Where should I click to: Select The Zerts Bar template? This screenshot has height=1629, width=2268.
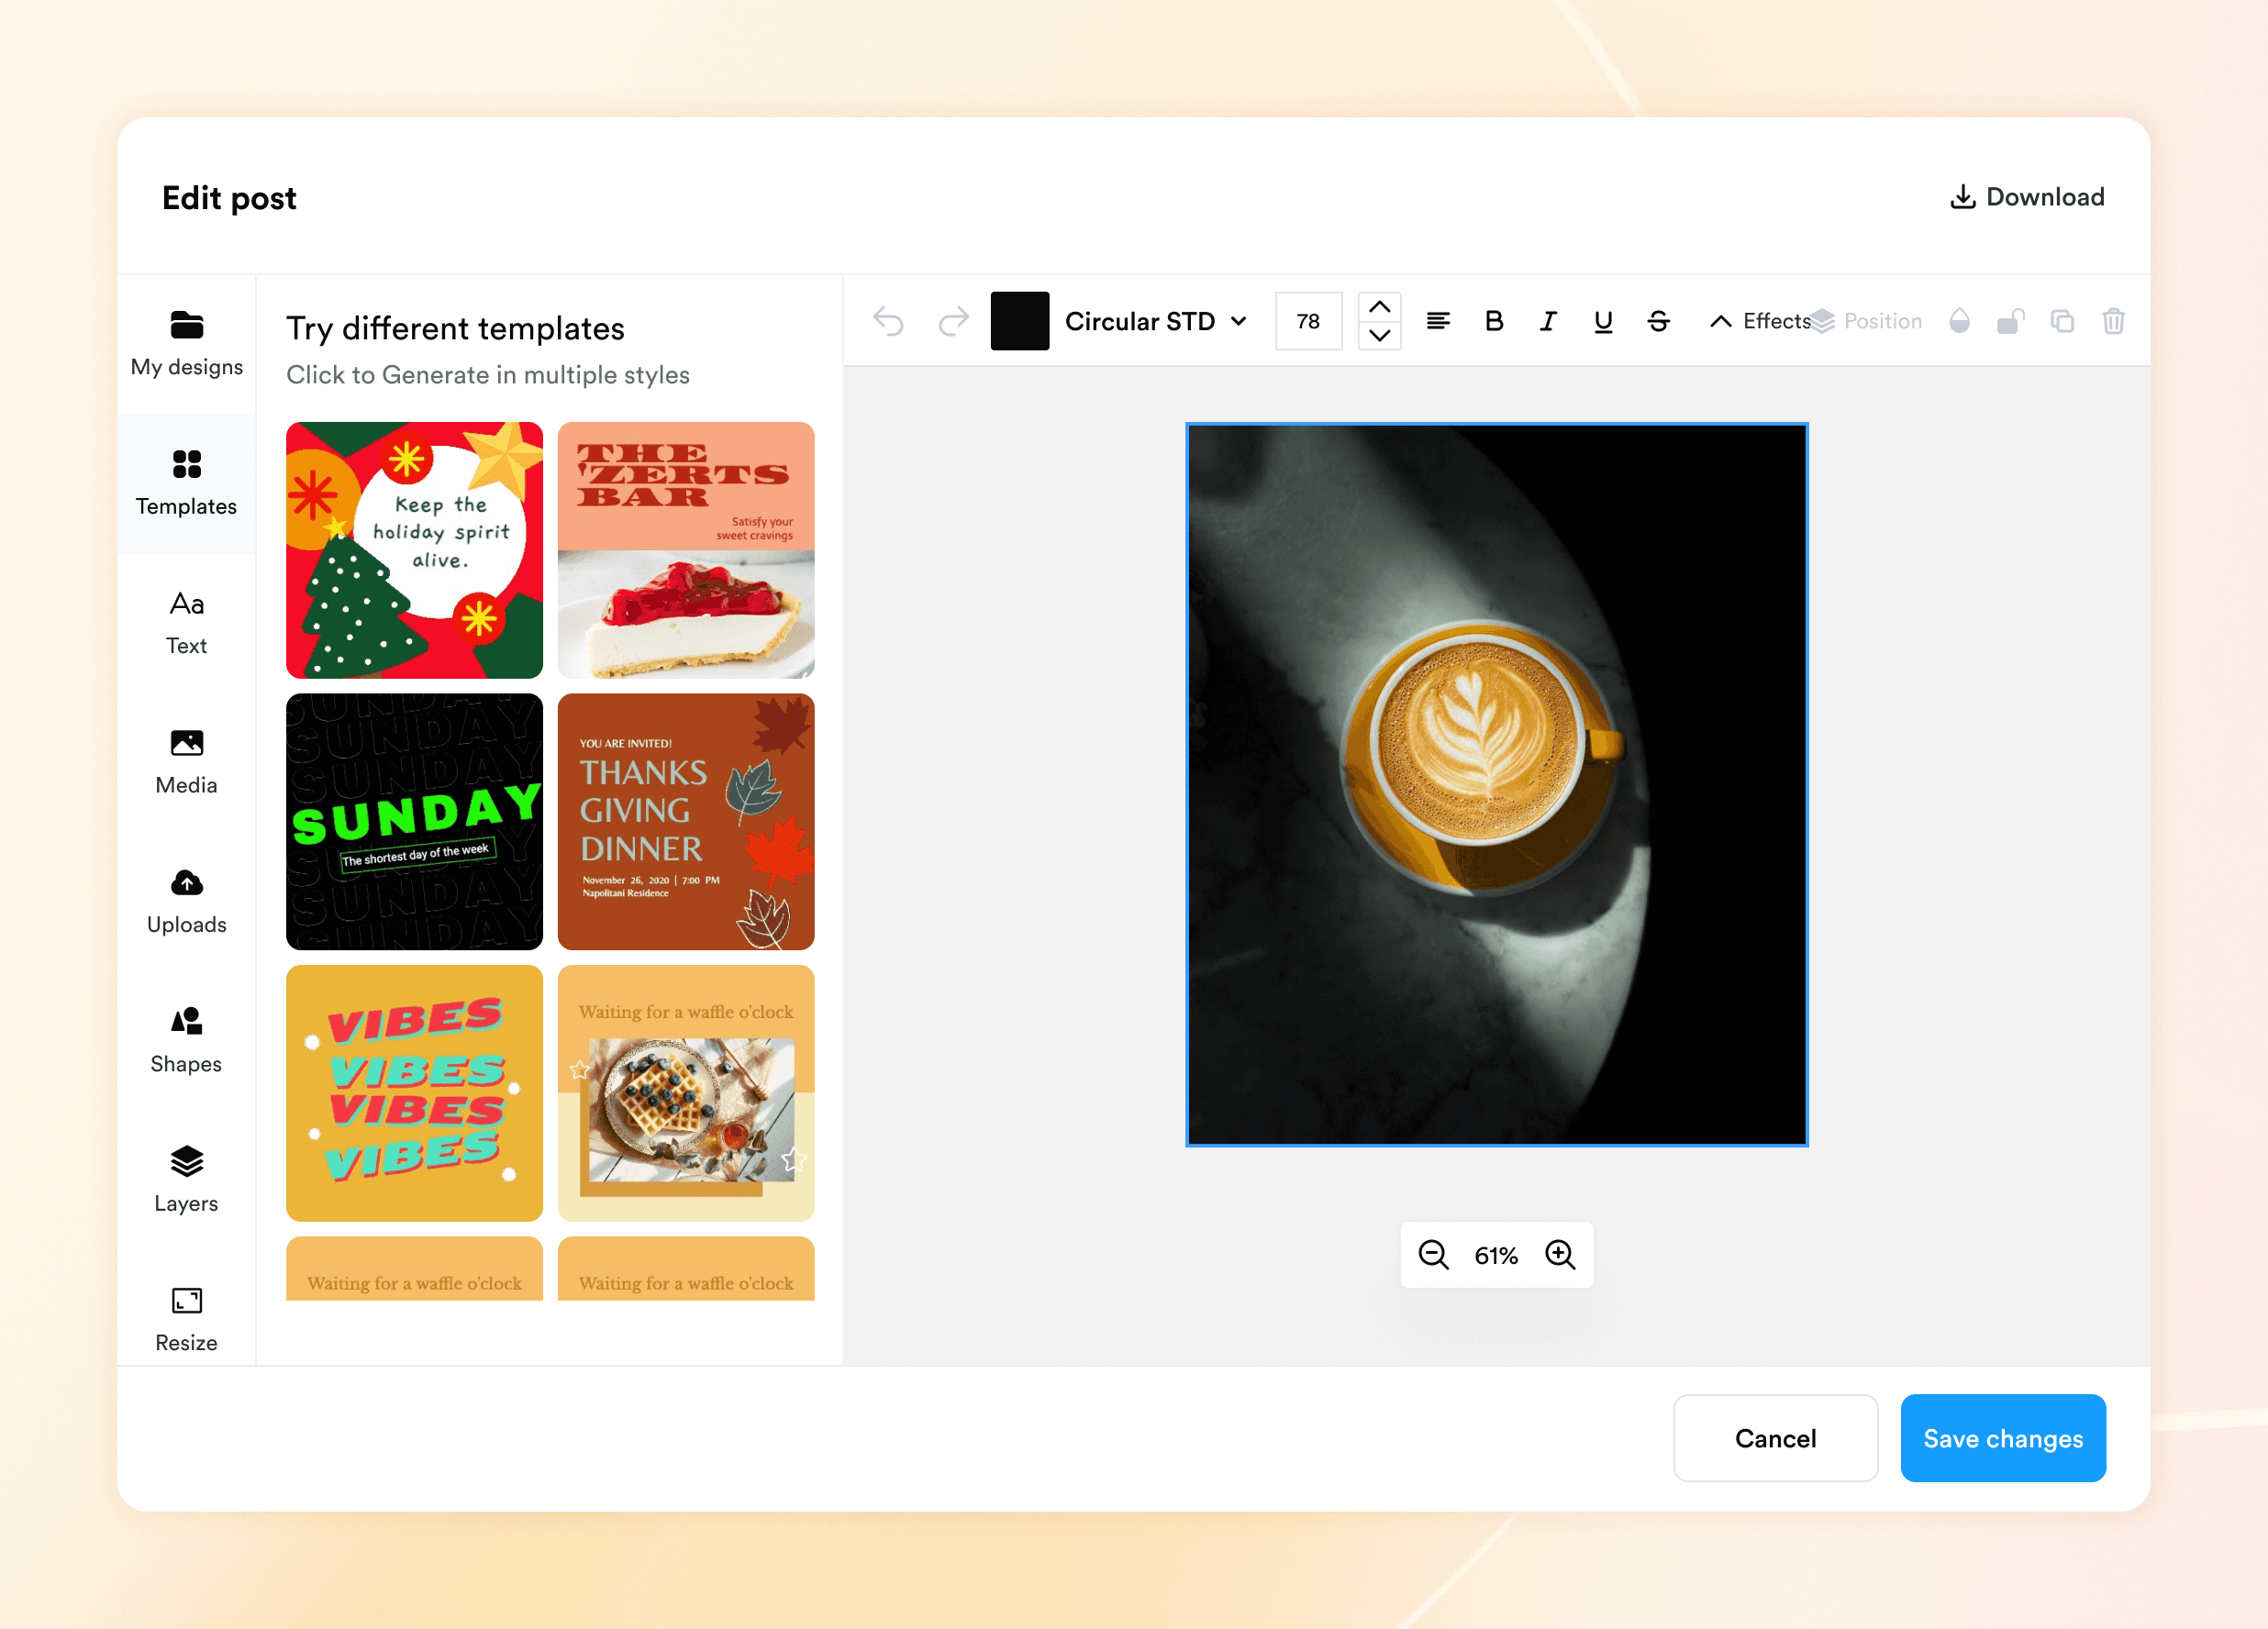pos(686,550)
